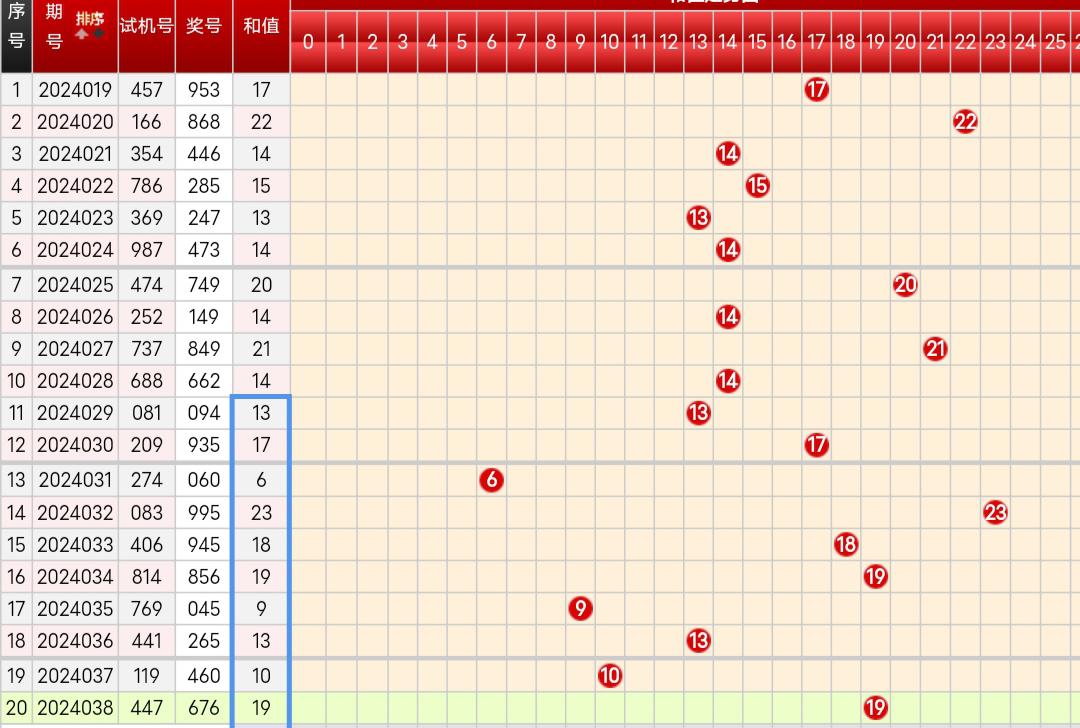Click red ball 22 in the trend chart
Screen dimensions: 1080x728
click(965, 122)
